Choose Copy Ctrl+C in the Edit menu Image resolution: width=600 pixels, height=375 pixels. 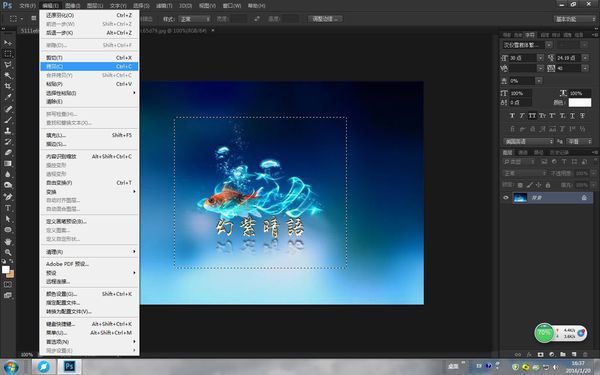(x=89, y=67)
